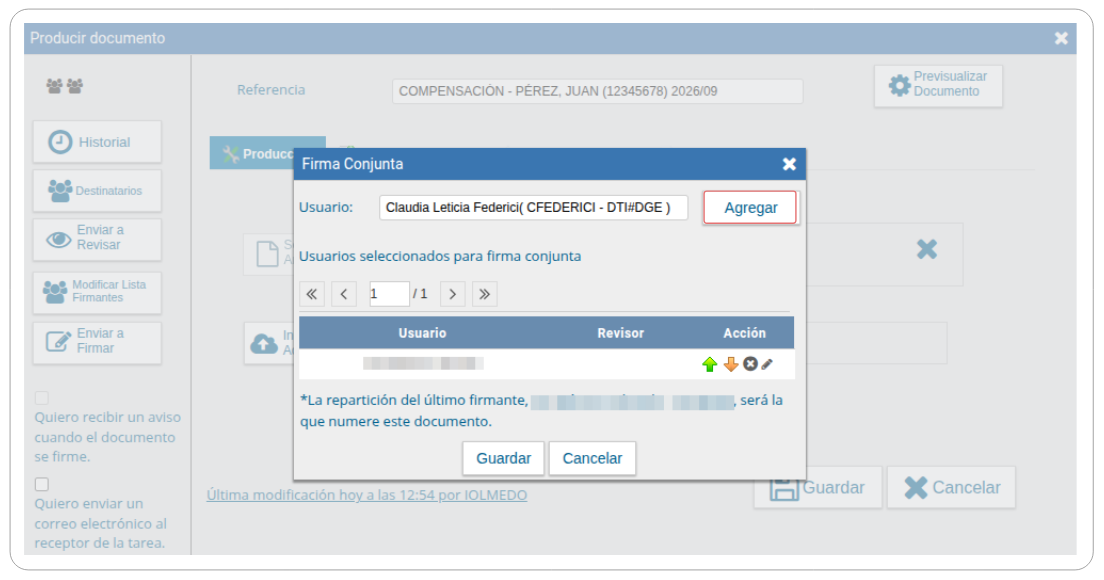Click the main window Guardar button with disk icon

pyautogui.click(x=818, y=487)
